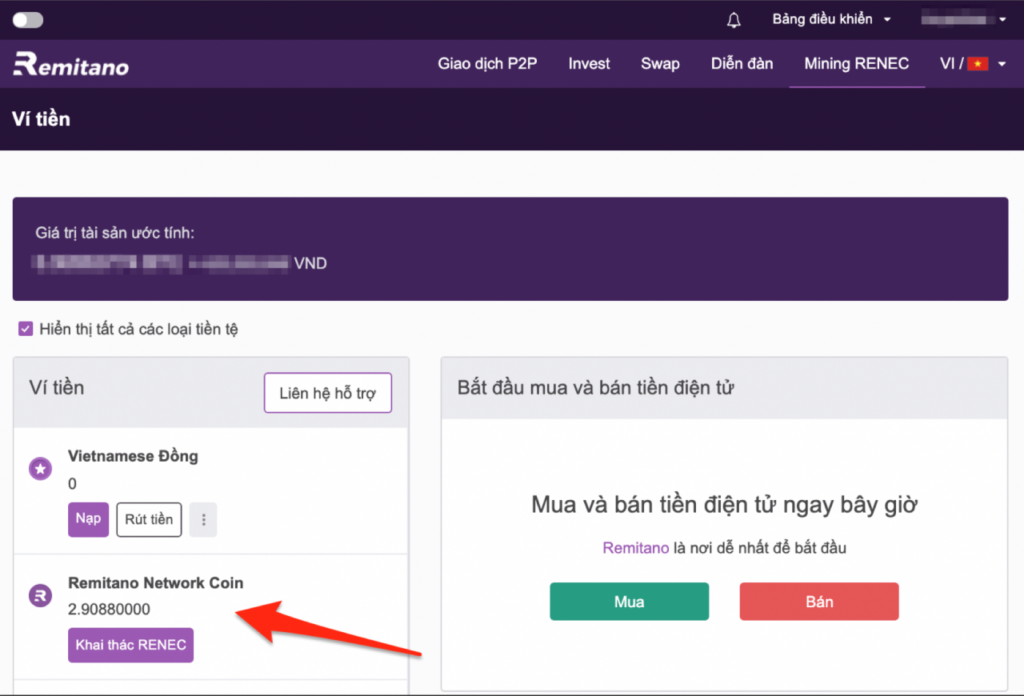Image resolution: width=1024 pixels, height=696 pixels.
Task: Click the Giá trị tài sản ước tính label
Action: tap(115, 233)
